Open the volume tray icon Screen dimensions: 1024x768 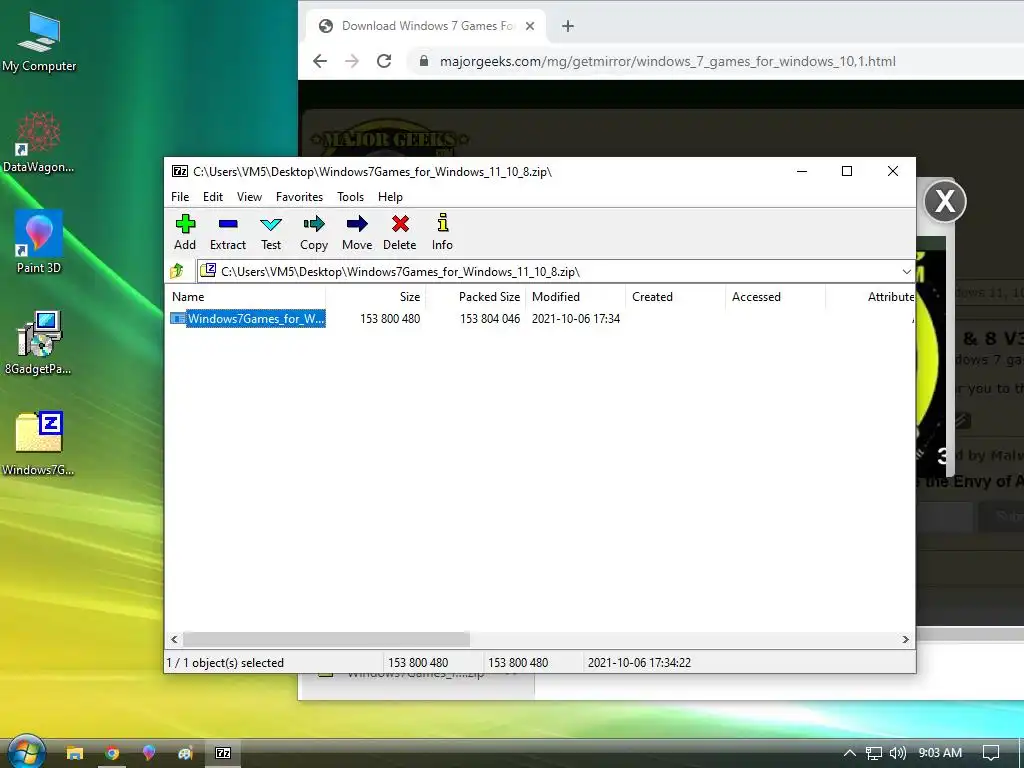click(898, 753)
